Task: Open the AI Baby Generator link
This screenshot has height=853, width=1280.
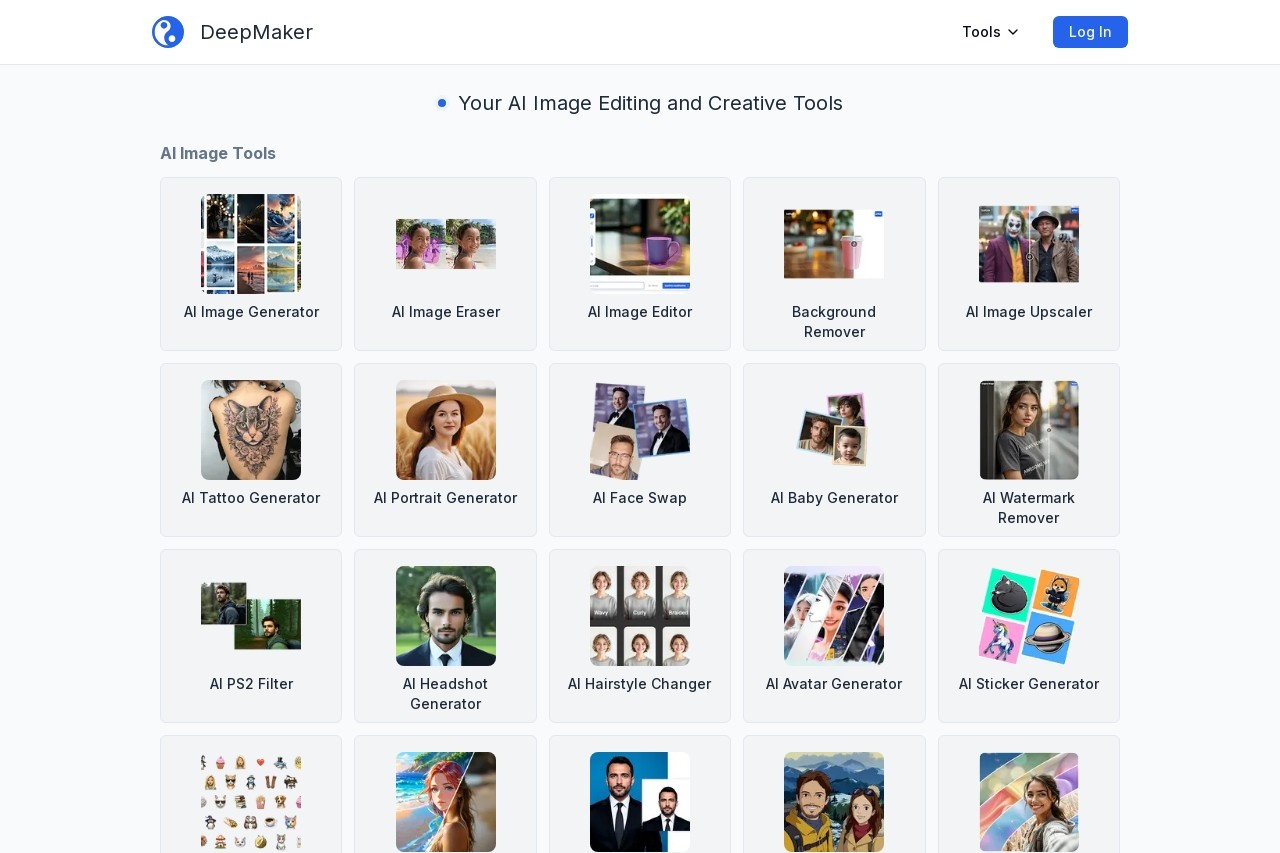Action: 834,450
